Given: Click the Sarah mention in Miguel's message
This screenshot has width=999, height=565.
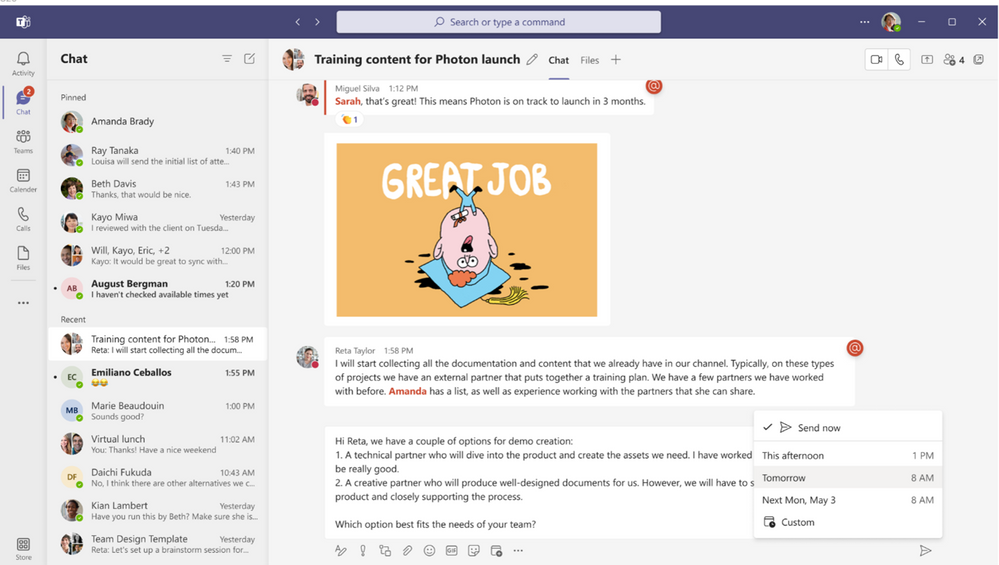Looking at the screenshot, I should pos(348,101).
